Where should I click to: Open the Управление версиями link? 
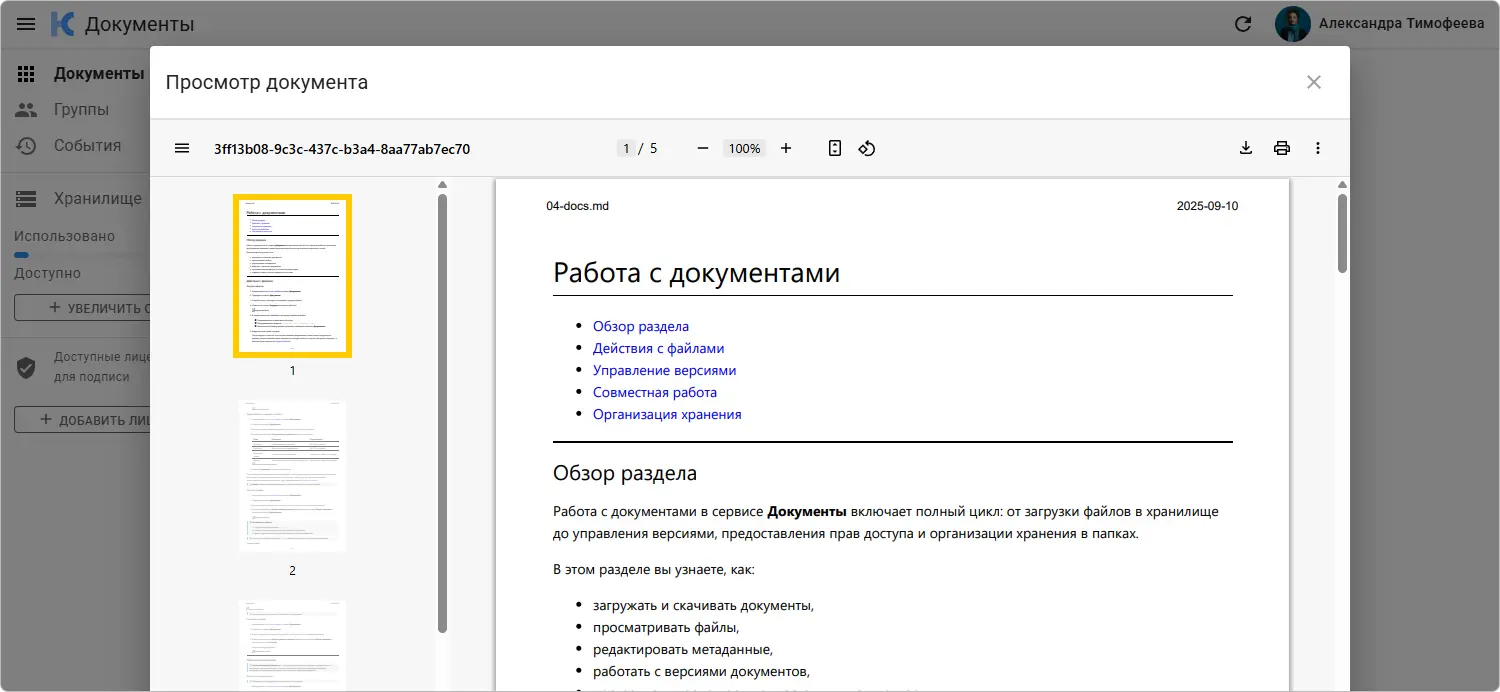coord(664,370)
